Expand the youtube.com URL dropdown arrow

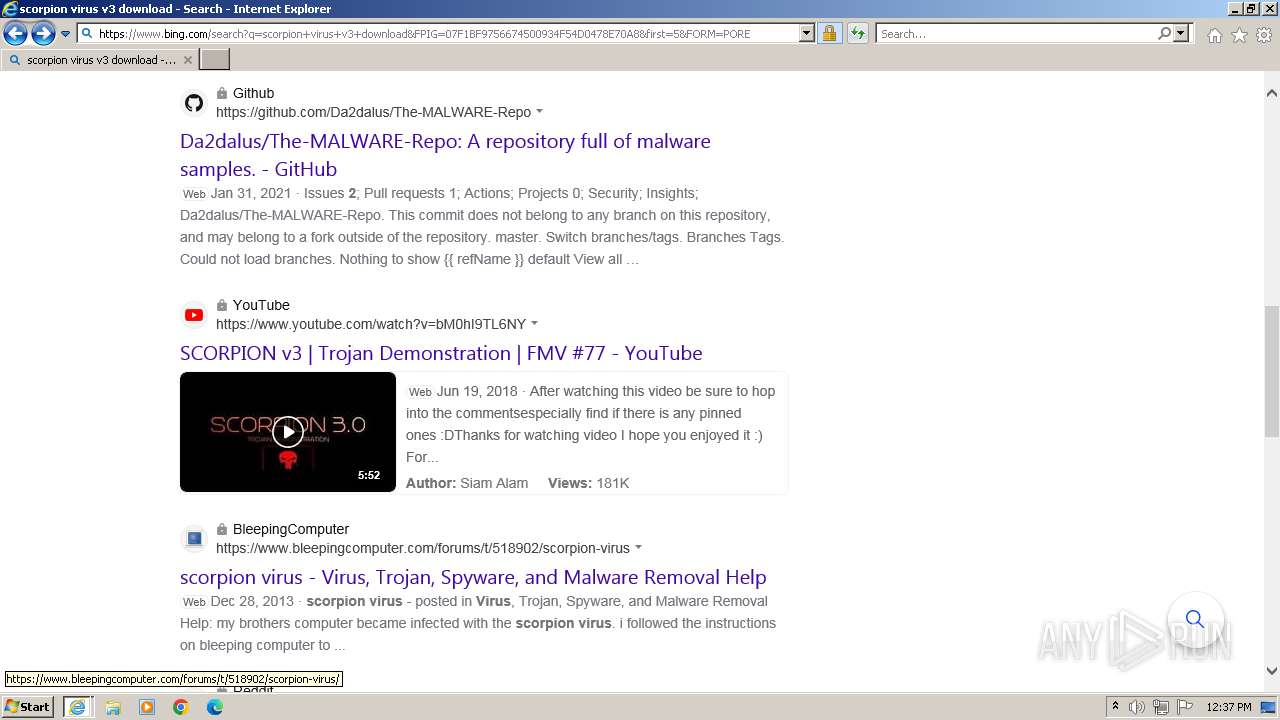(x=534, y=324)
